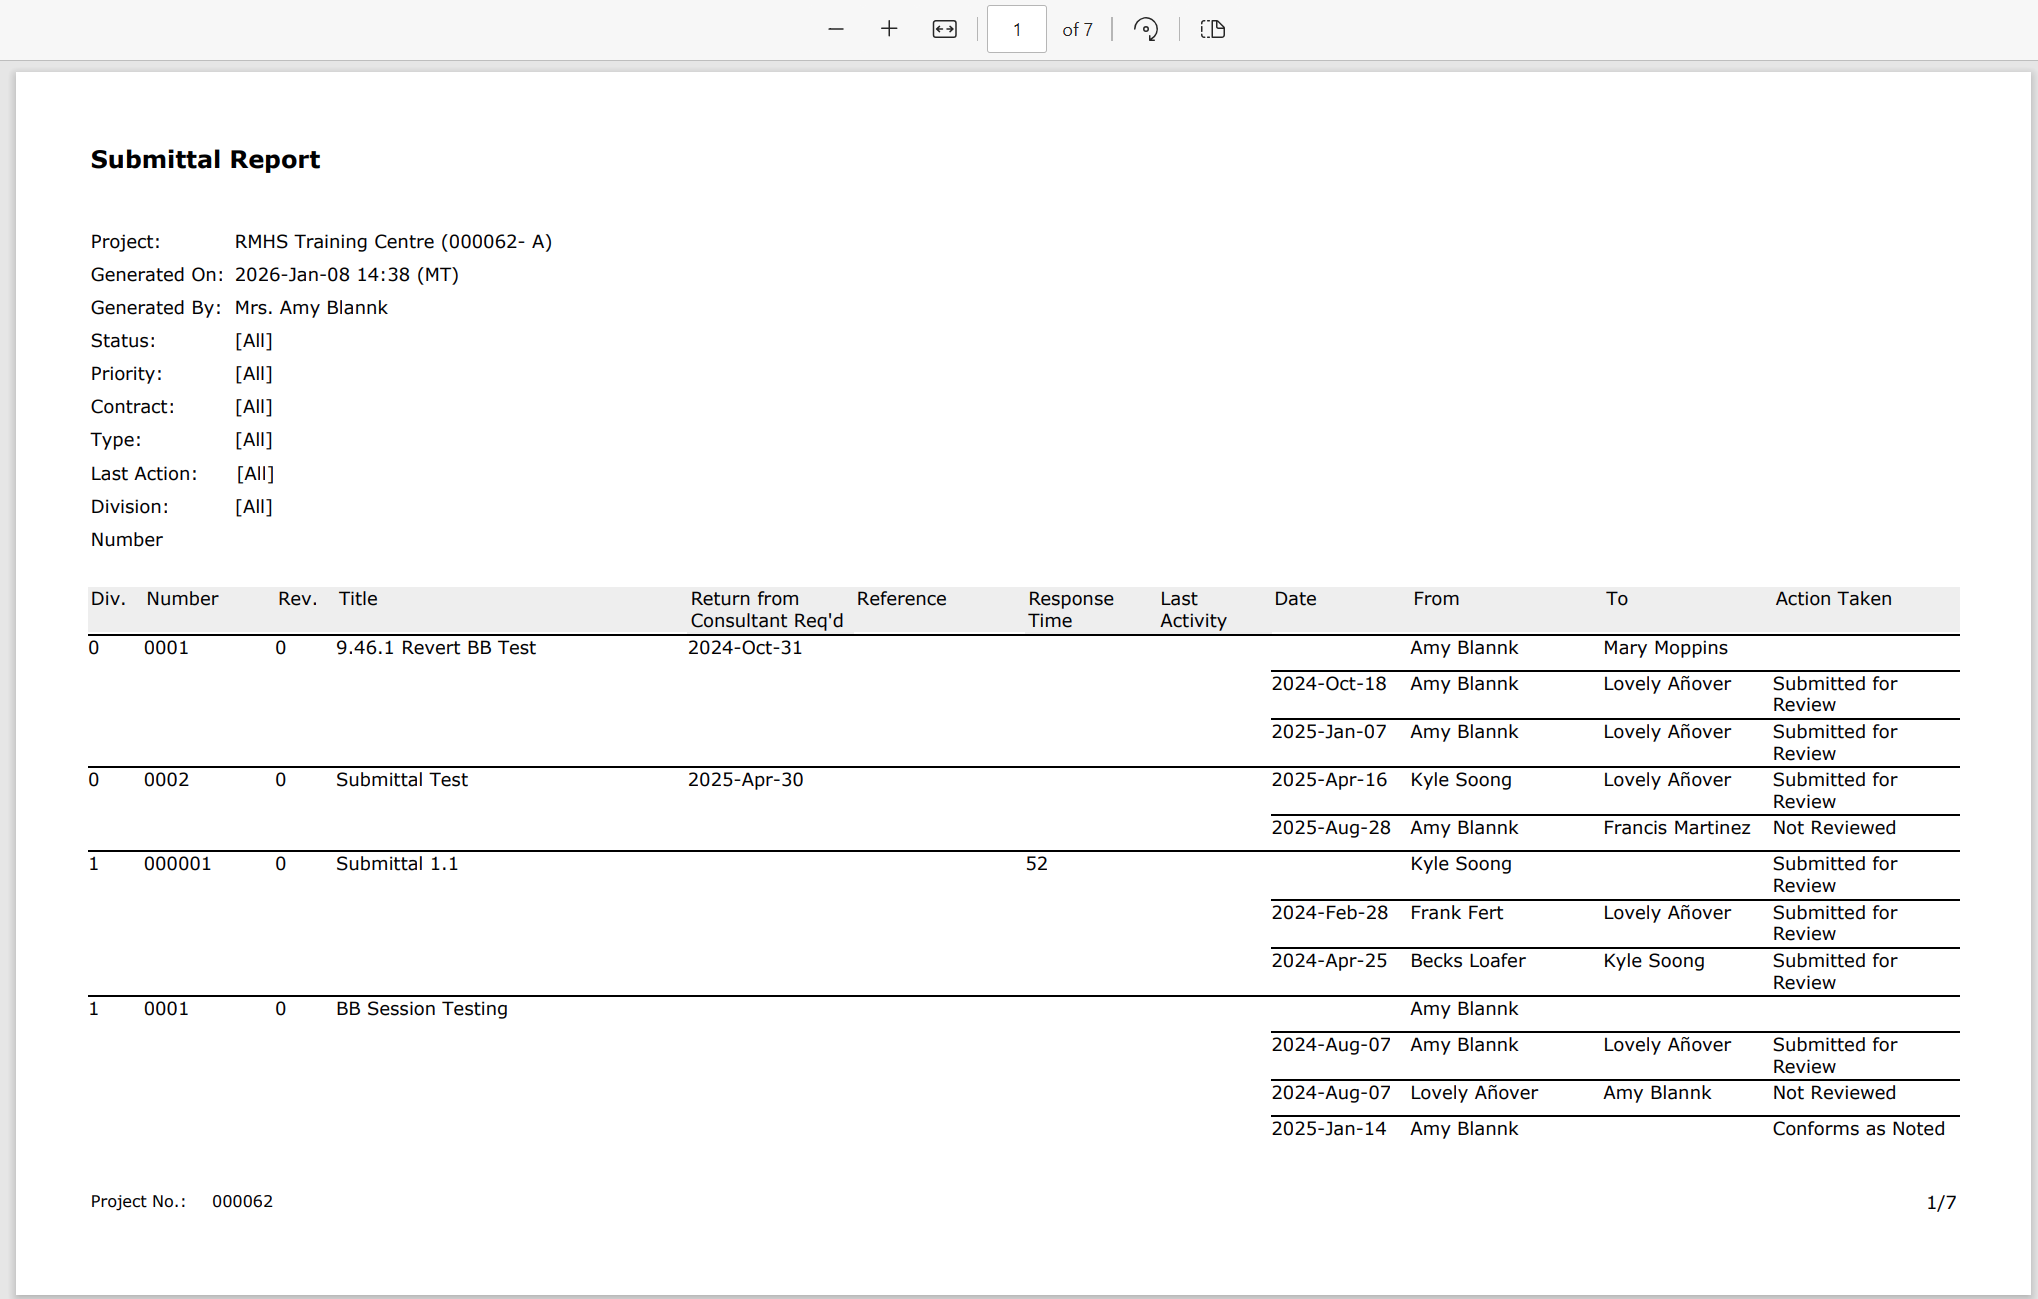This screenshot has height=1299, width=2038.
Task: Click project name 'RMHS Training Centre (000062- A)'
Action: tap(393, 242)
